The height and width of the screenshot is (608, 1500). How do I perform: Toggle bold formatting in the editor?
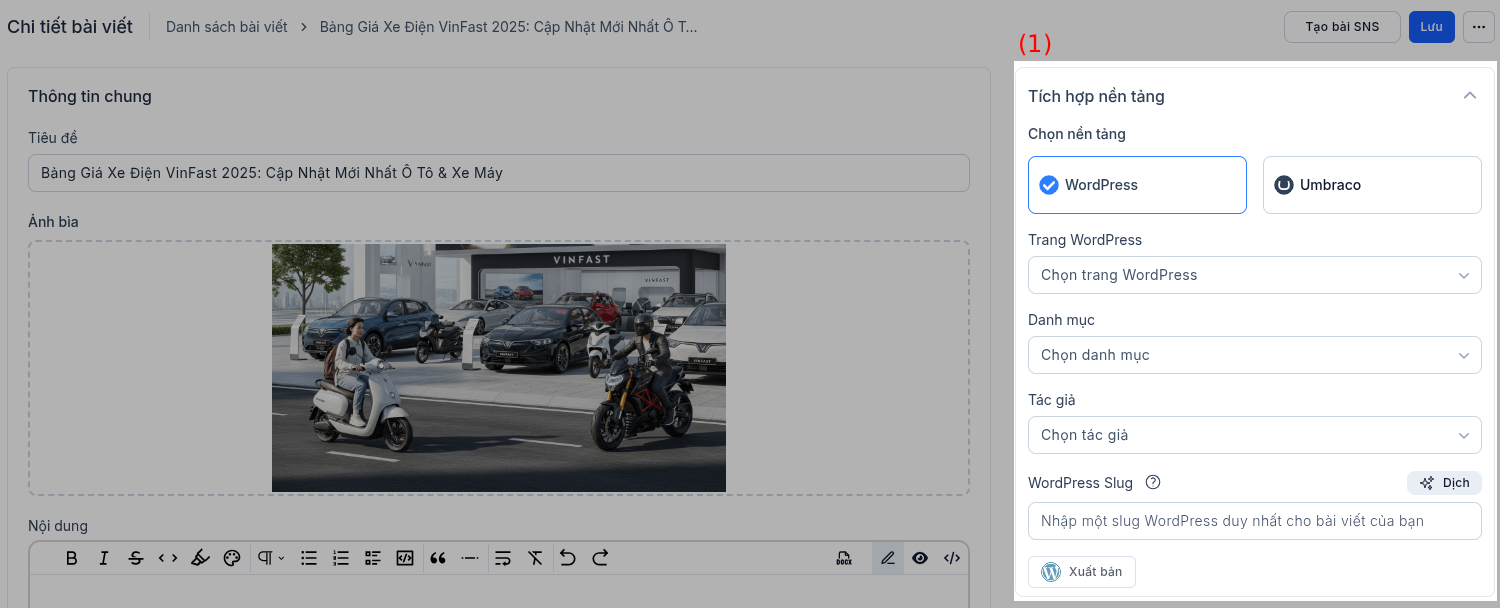72,558
